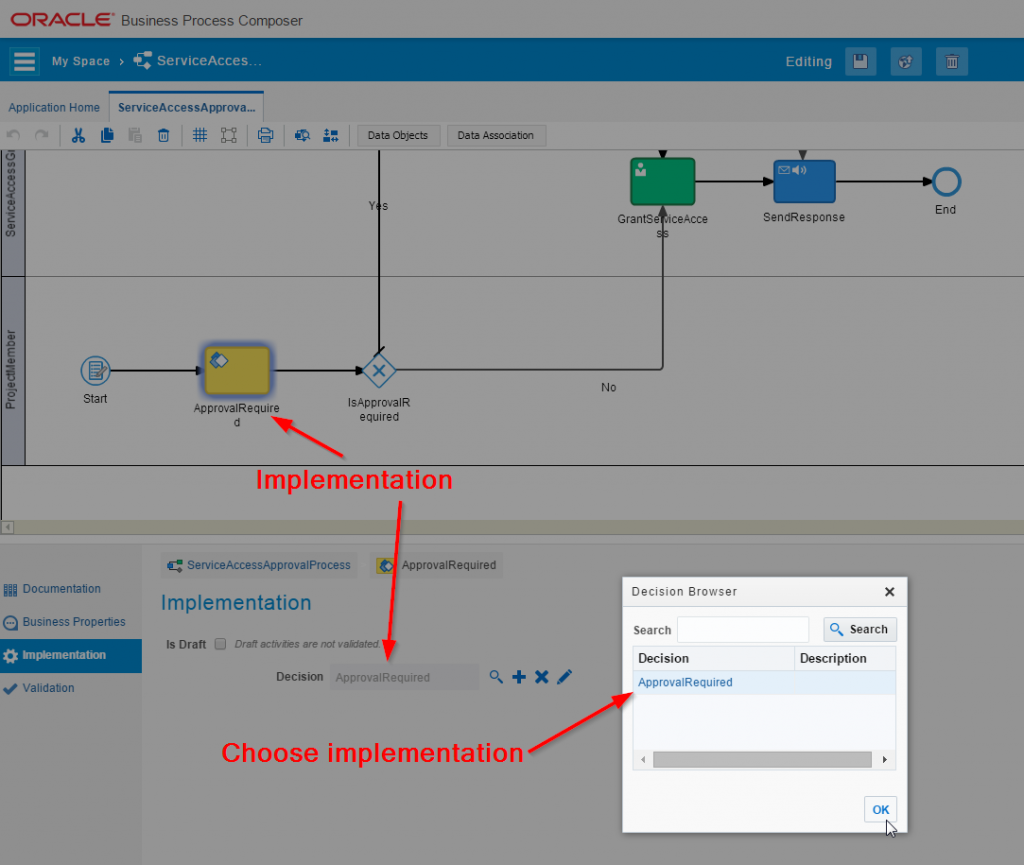Click the remove decision X icon
1024x865 pixels.
coord(541,677)
